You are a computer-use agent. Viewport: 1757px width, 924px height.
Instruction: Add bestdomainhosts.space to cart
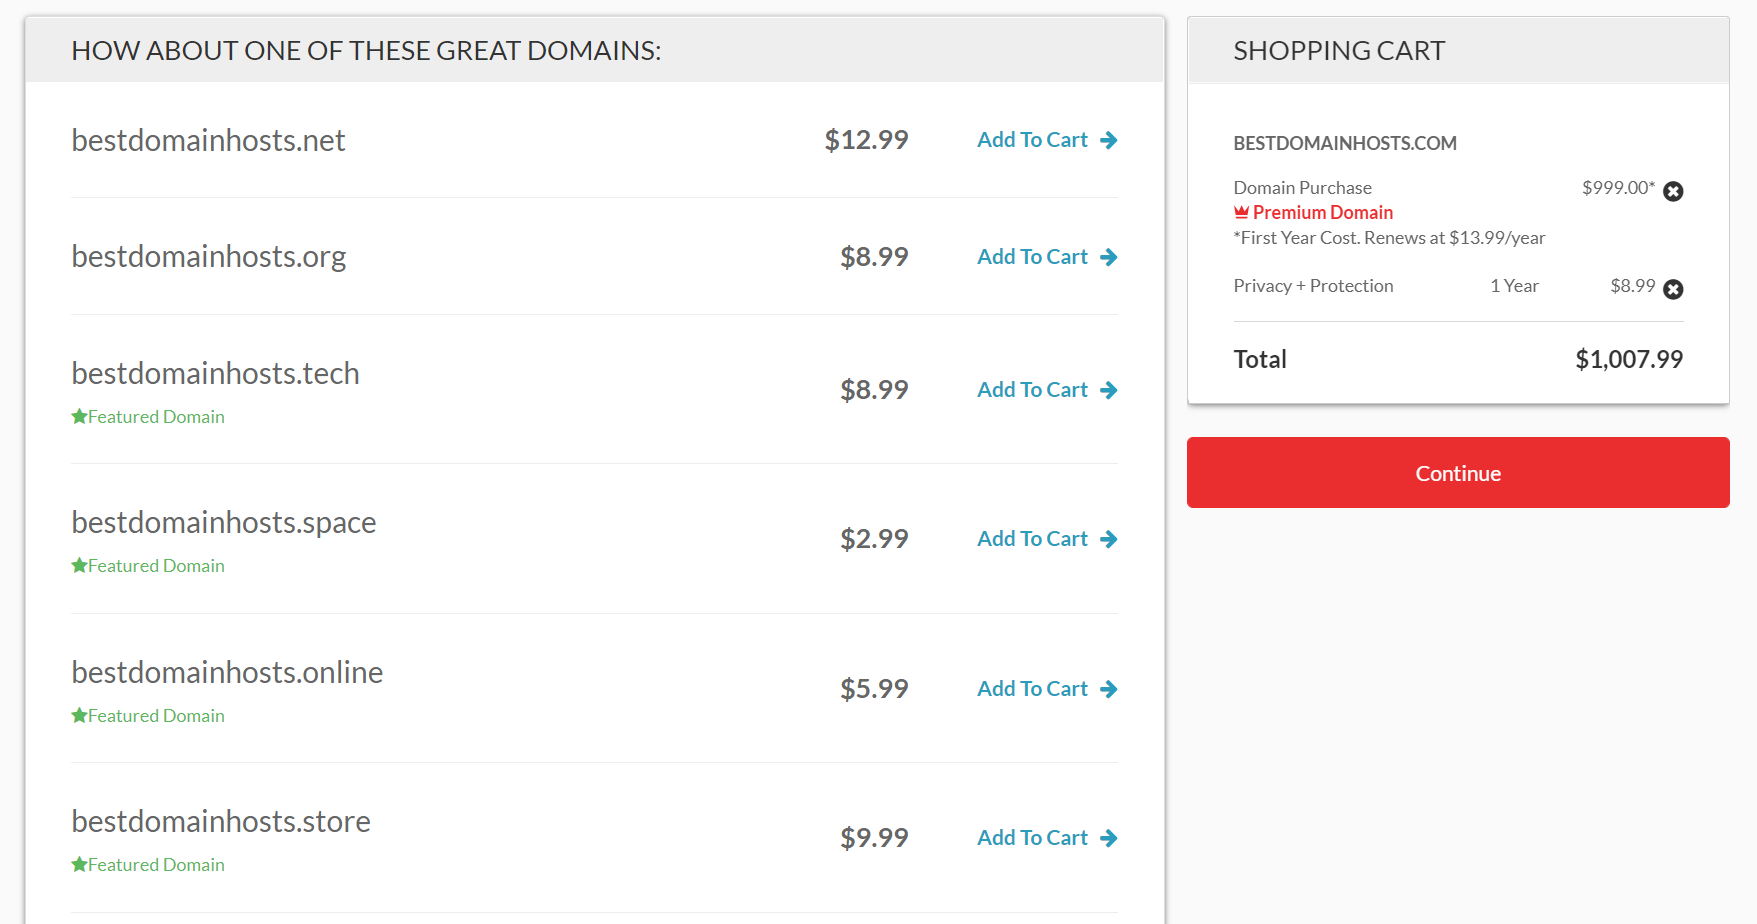coord(1032,539)
